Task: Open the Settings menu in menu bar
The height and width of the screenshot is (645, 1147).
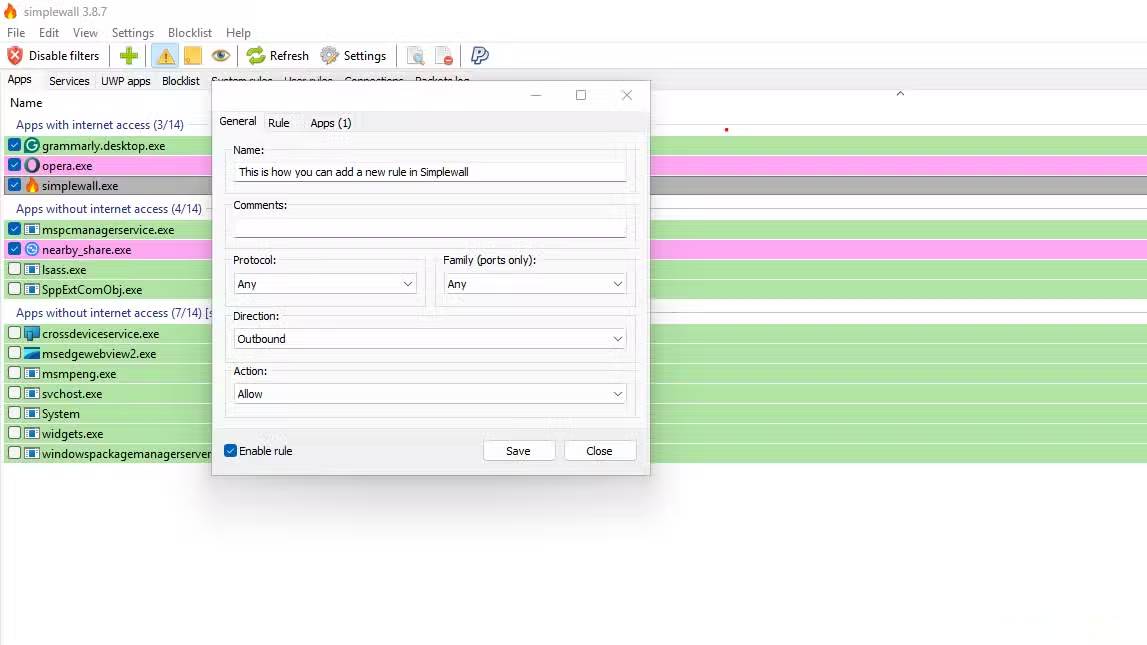Action: [x=132, y=33]
